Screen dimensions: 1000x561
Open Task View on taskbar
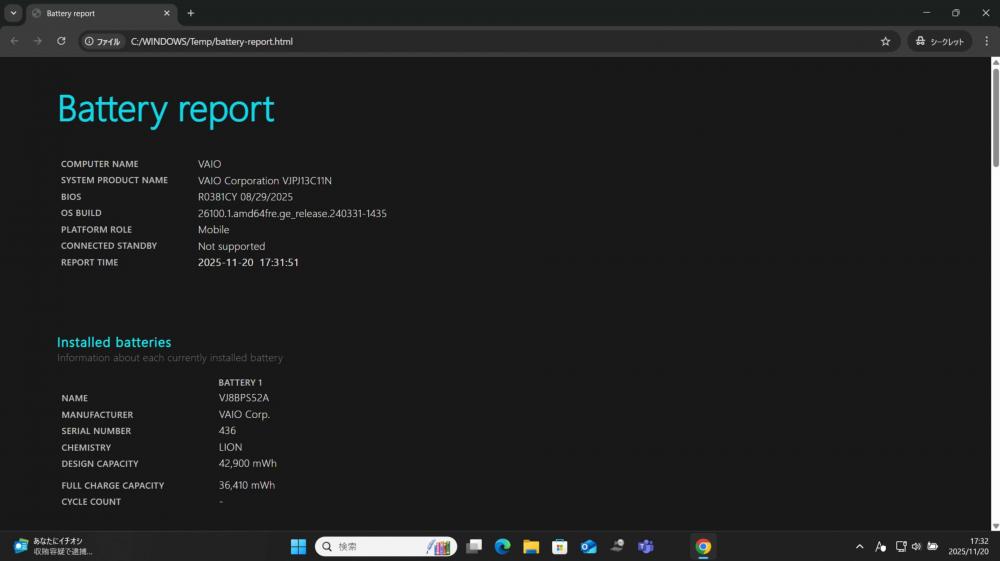coord(474,546)
